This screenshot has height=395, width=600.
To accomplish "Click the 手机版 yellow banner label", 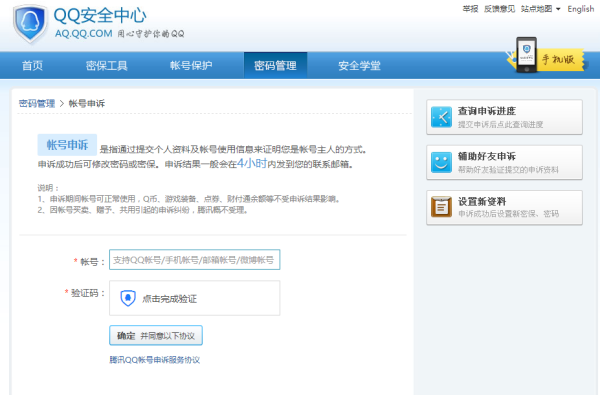I will (x=558, y=60).
